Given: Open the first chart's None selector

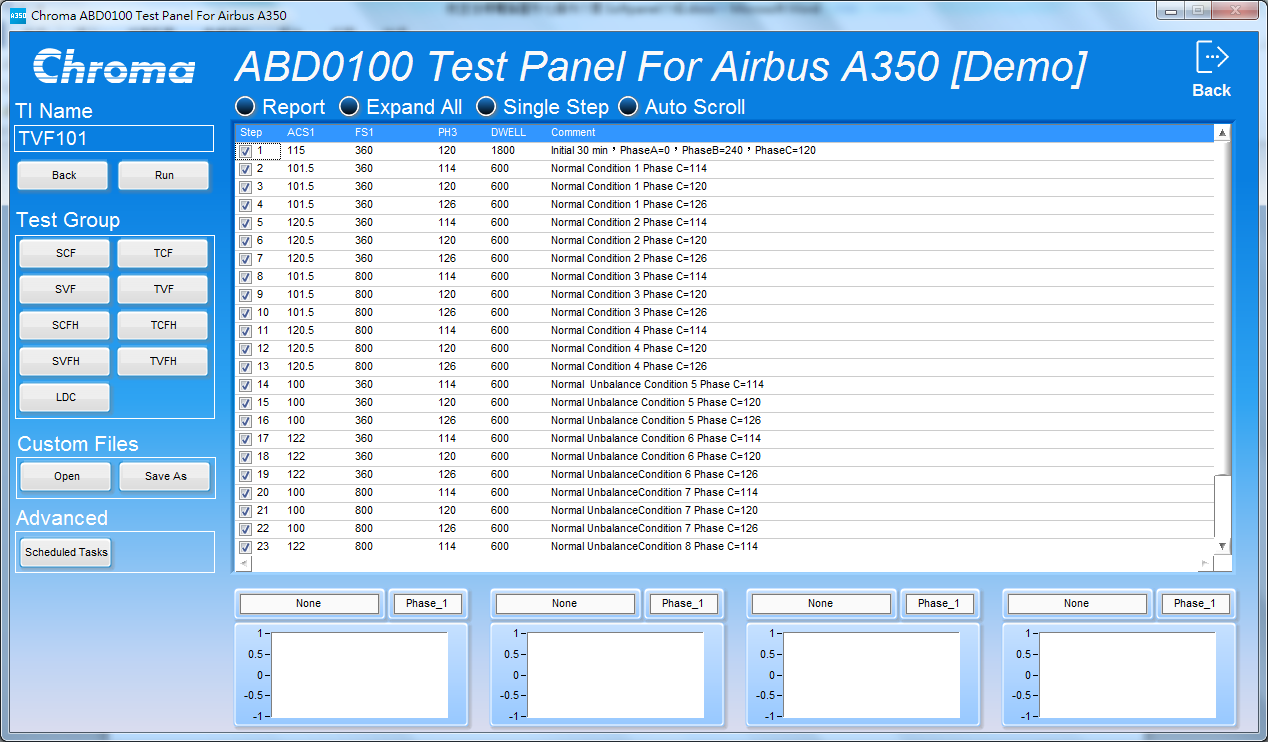Looking at the screenshot, I should [309, 603].
